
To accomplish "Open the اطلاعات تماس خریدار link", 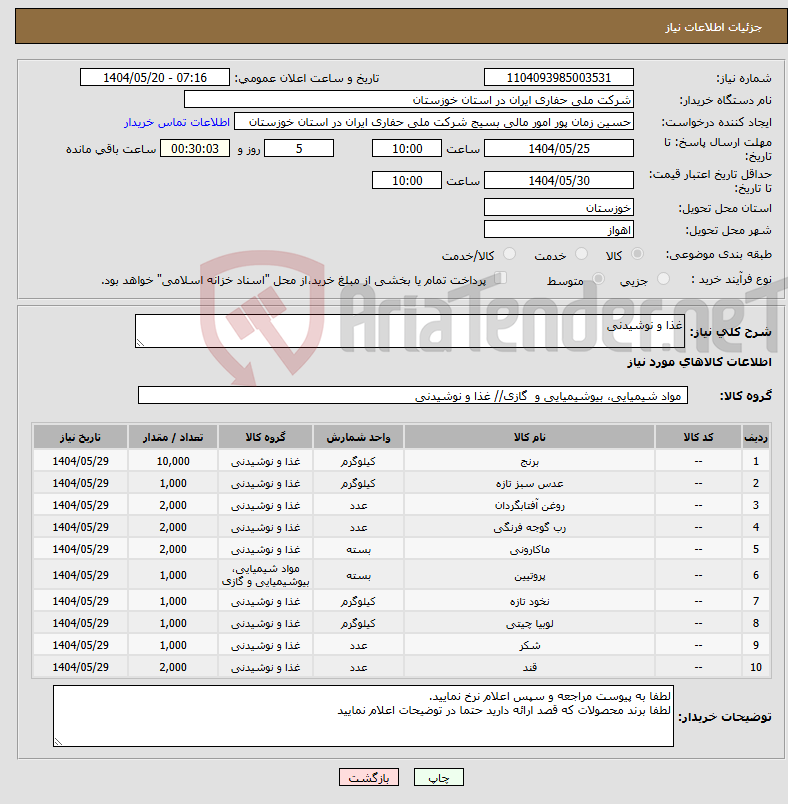I will (176, 122).
